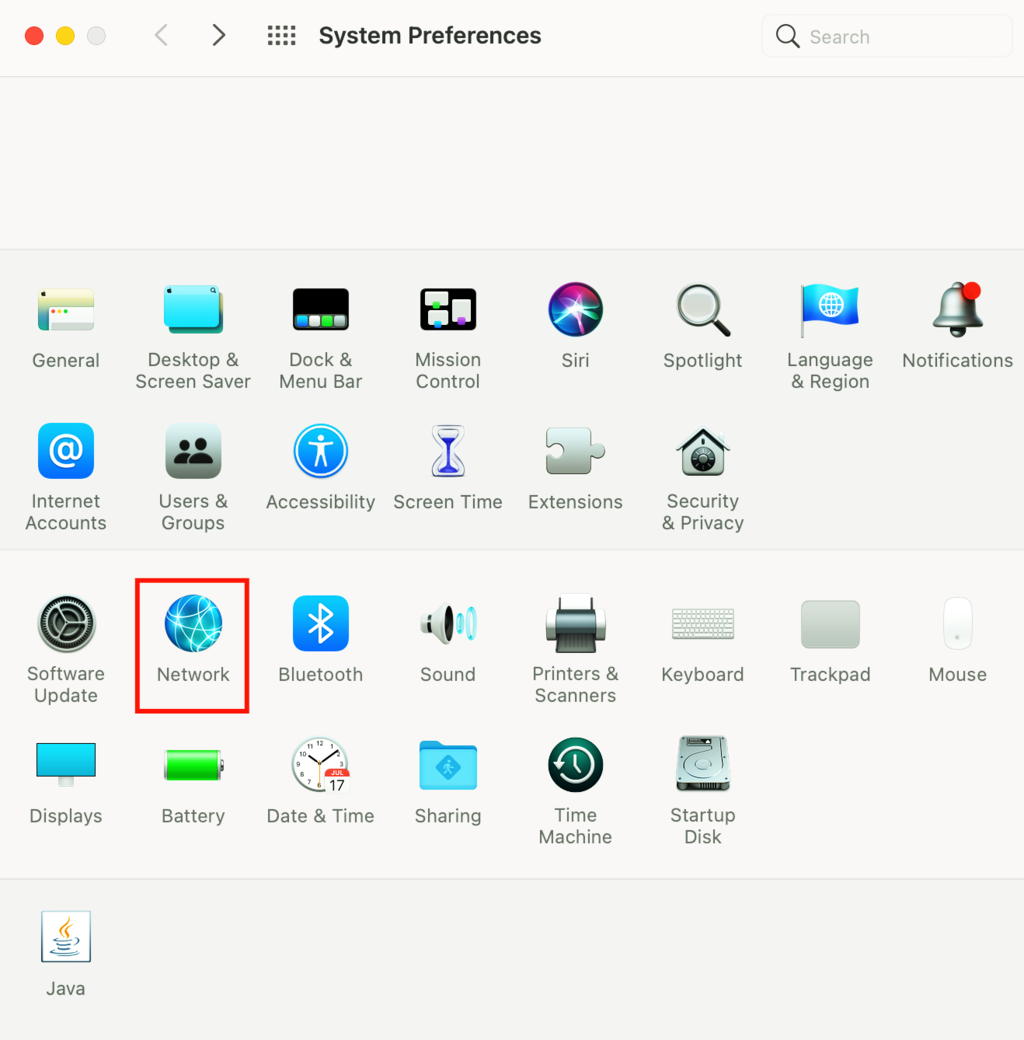Click the forward navigation arrow
Viewport: 1024px width, 1040px height.
coord(218,36)
